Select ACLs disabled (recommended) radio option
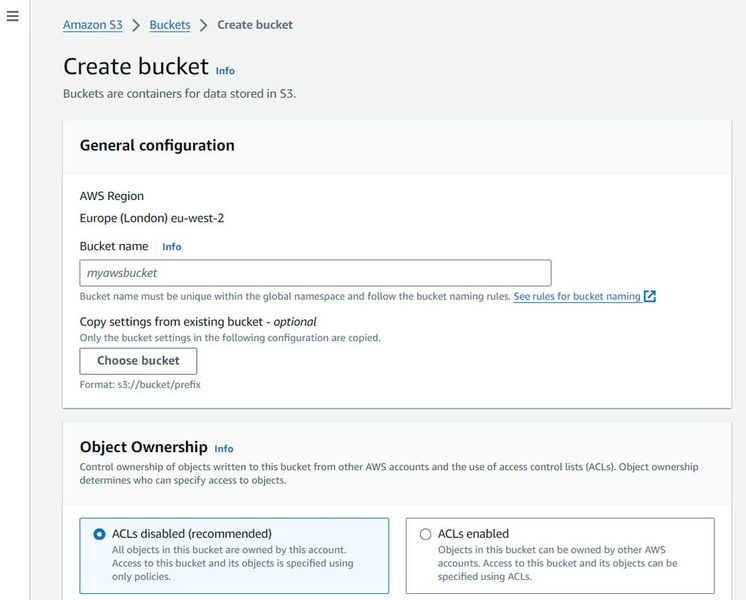The image size is (746, 600). tap(99, 534)
